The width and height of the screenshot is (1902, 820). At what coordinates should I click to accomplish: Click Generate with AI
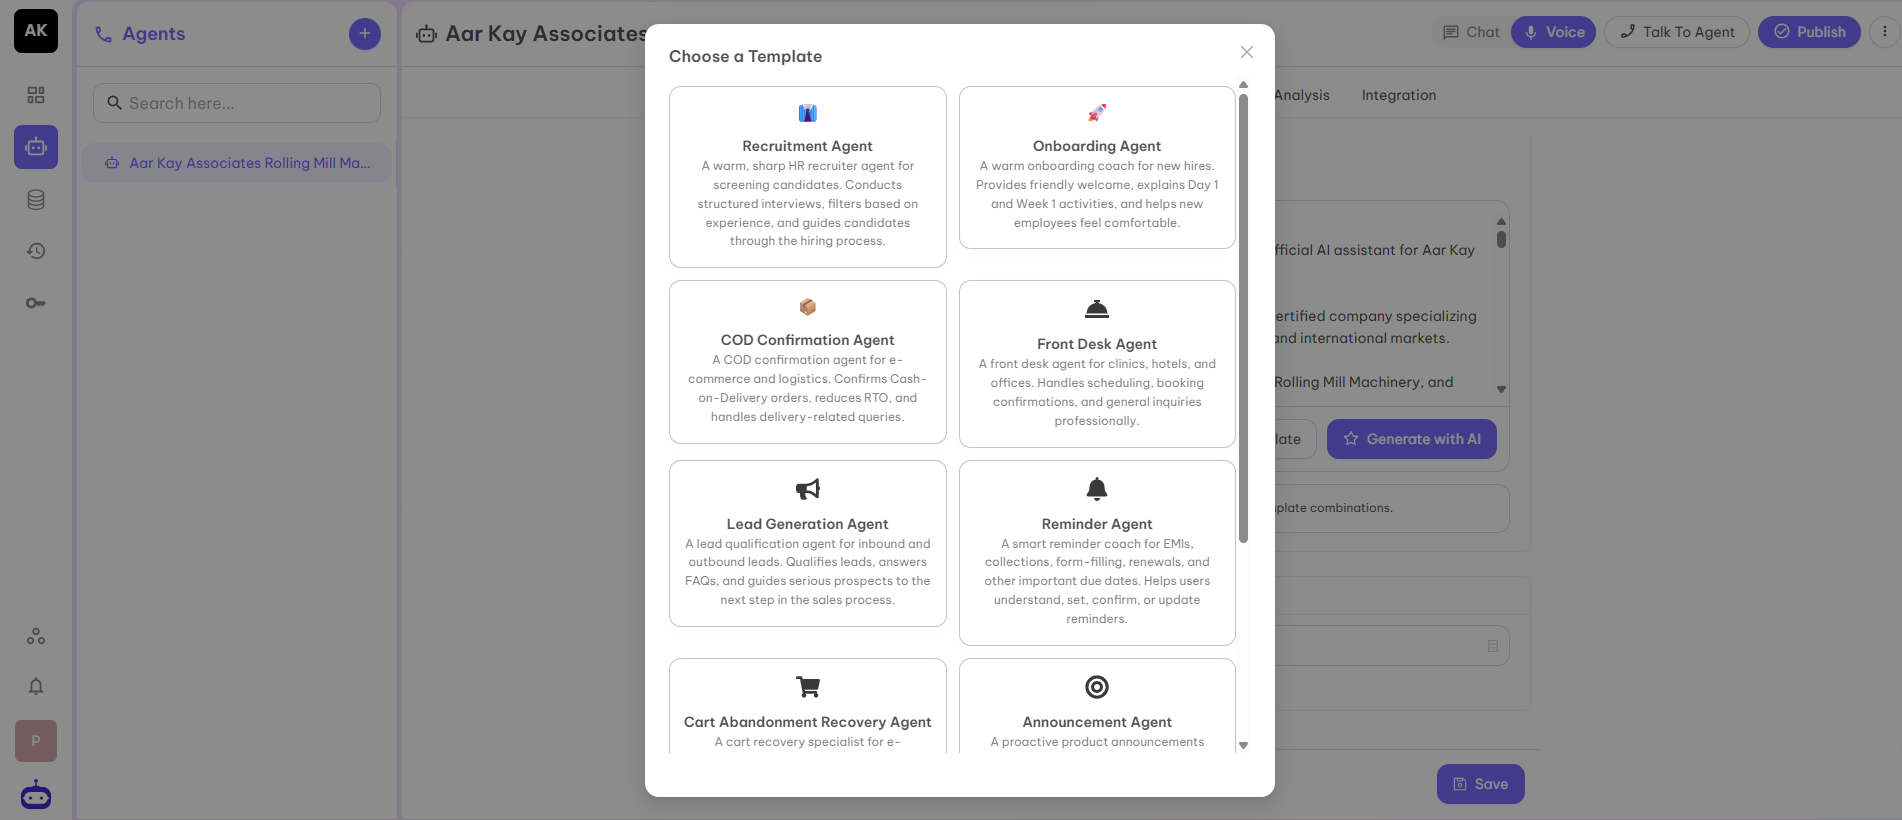click(1412, 439)
